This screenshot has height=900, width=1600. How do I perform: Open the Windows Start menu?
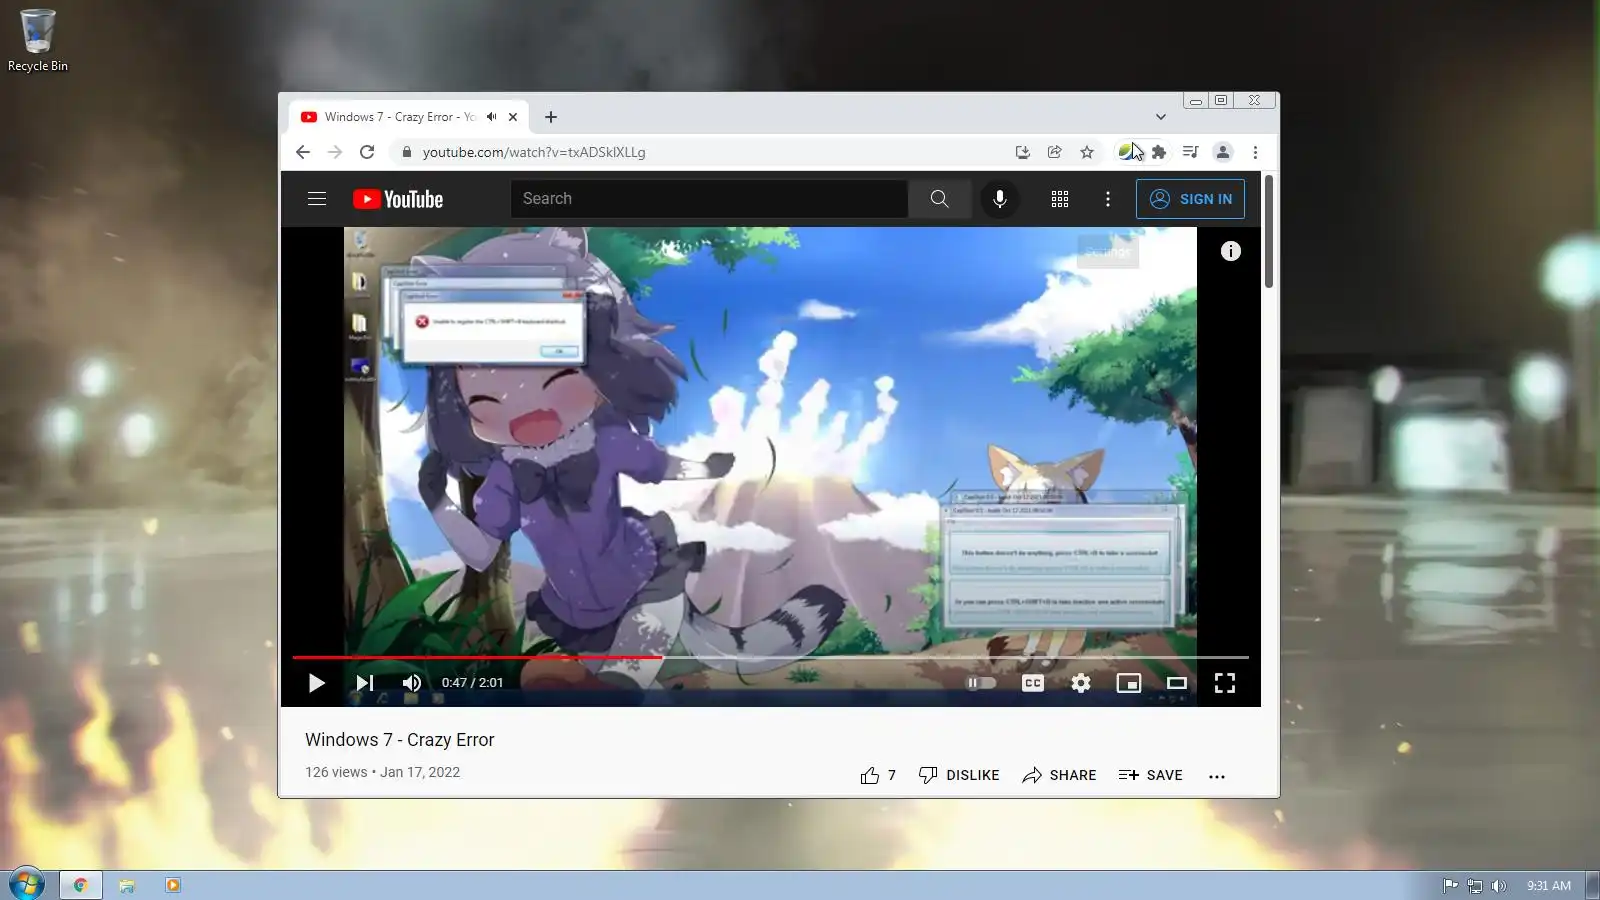click(27, 885)
